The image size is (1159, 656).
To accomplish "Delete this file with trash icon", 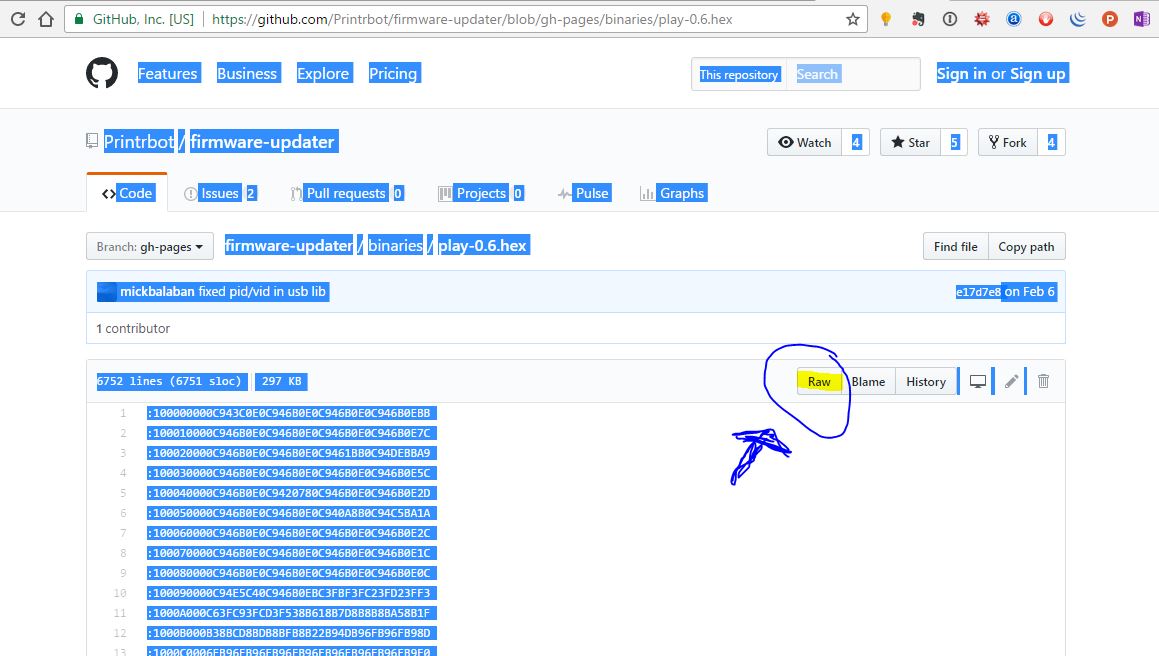I will click(1043, 382).
